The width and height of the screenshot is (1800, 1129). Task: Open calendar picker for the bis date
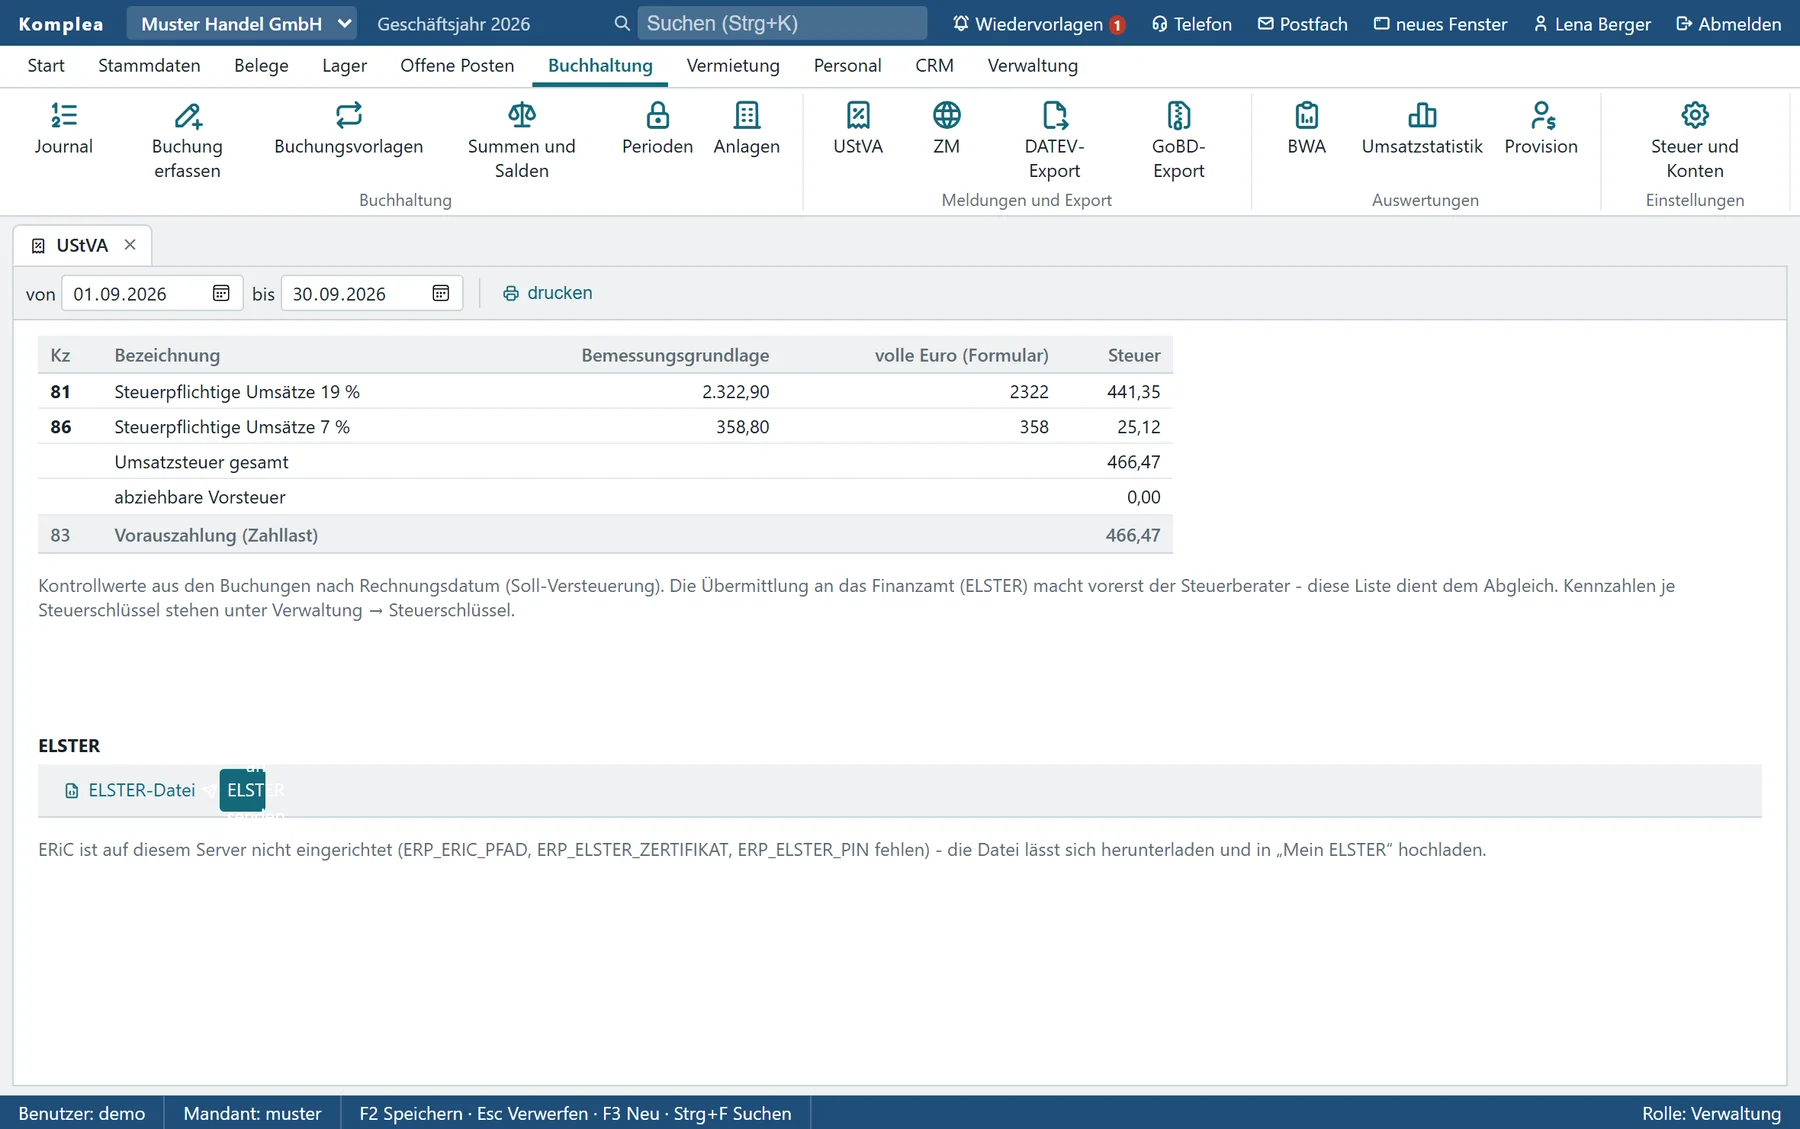pyautogui.click(x=441, y=293)
